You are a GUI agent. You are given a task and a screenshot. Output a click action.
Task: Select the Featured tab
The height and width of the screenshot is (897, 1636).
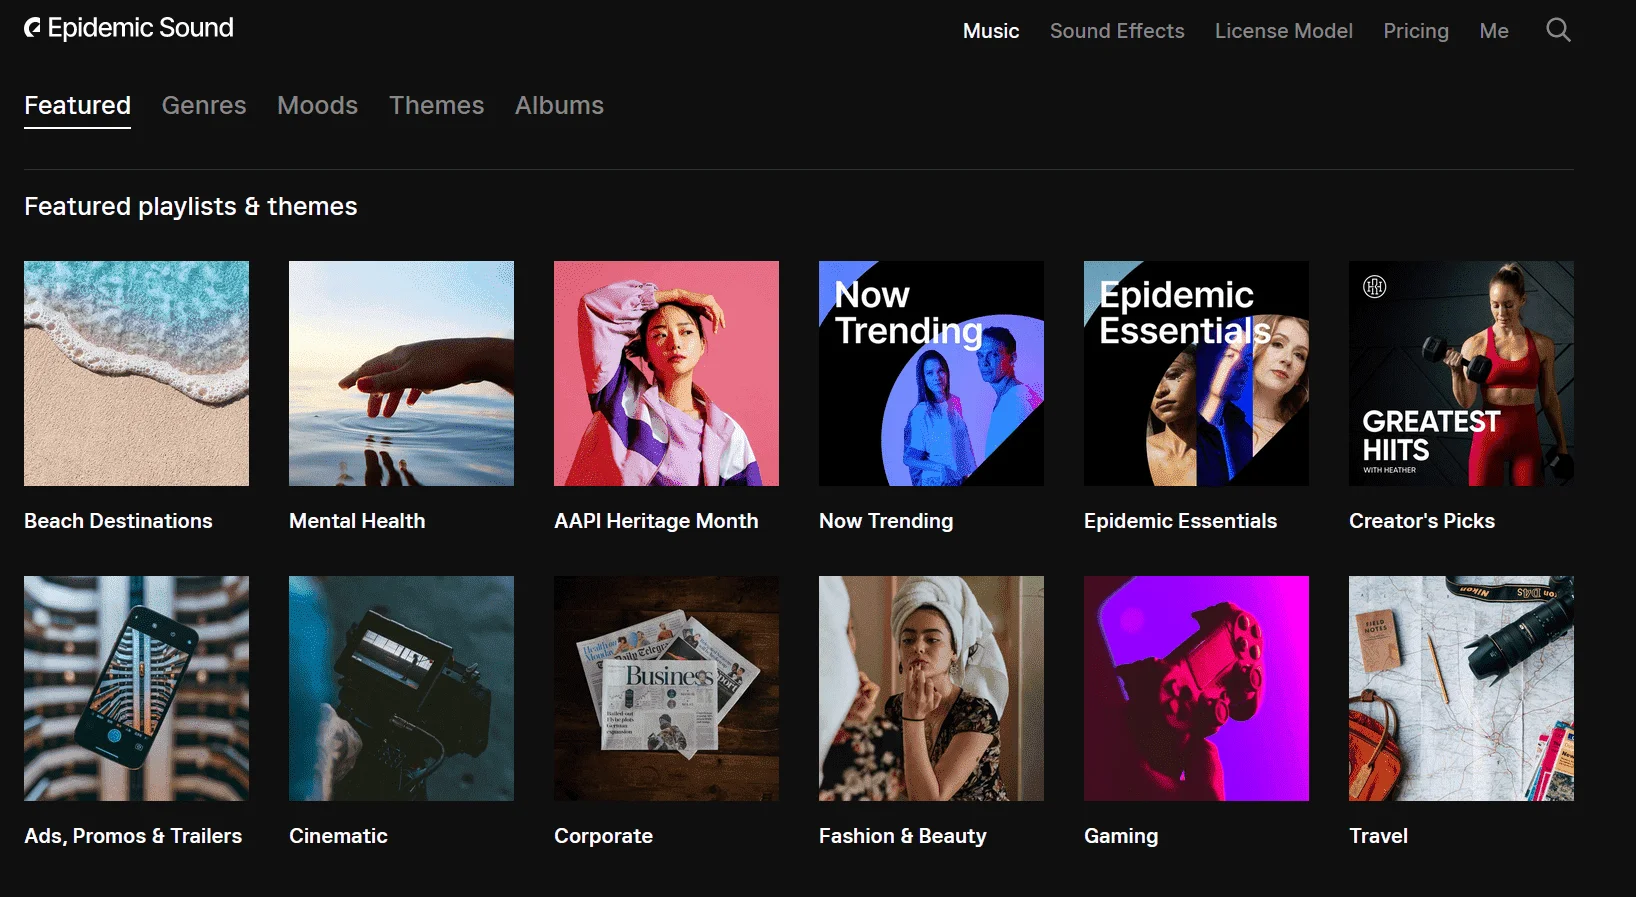(x=77, y=105)
